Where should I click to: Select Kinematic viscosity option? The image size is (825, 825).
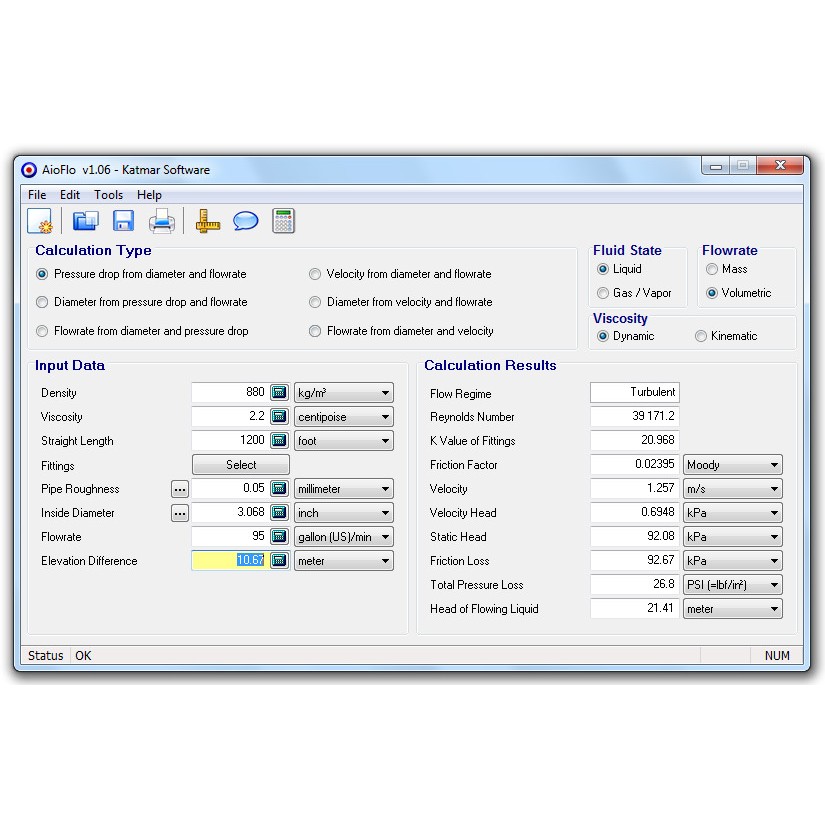pos(726,336)
